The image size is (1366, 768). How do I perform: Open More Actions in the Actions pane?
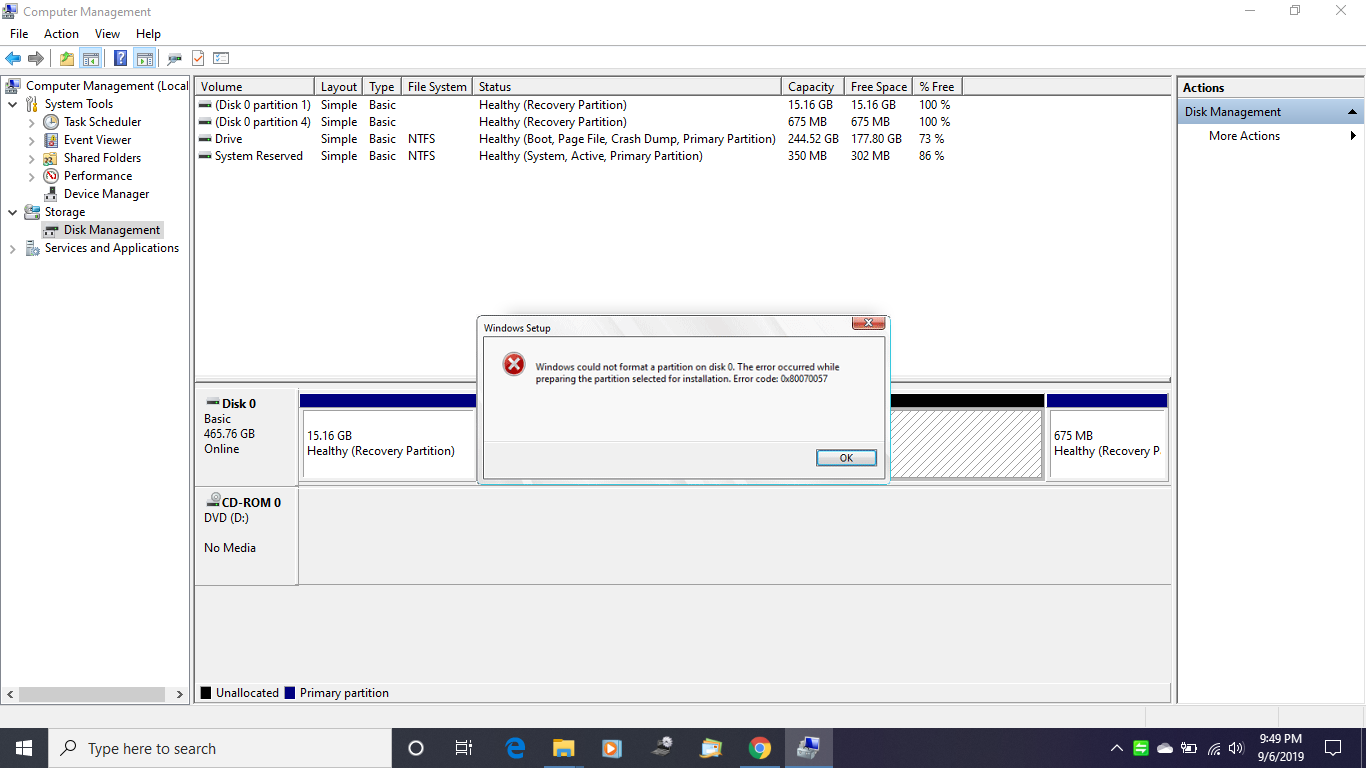1244,135
